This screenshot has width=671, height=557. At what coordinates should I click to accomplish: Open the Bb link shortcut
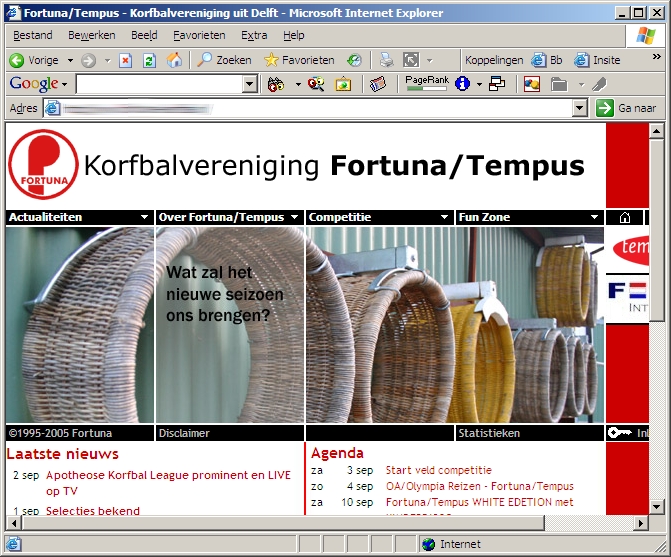546,60
